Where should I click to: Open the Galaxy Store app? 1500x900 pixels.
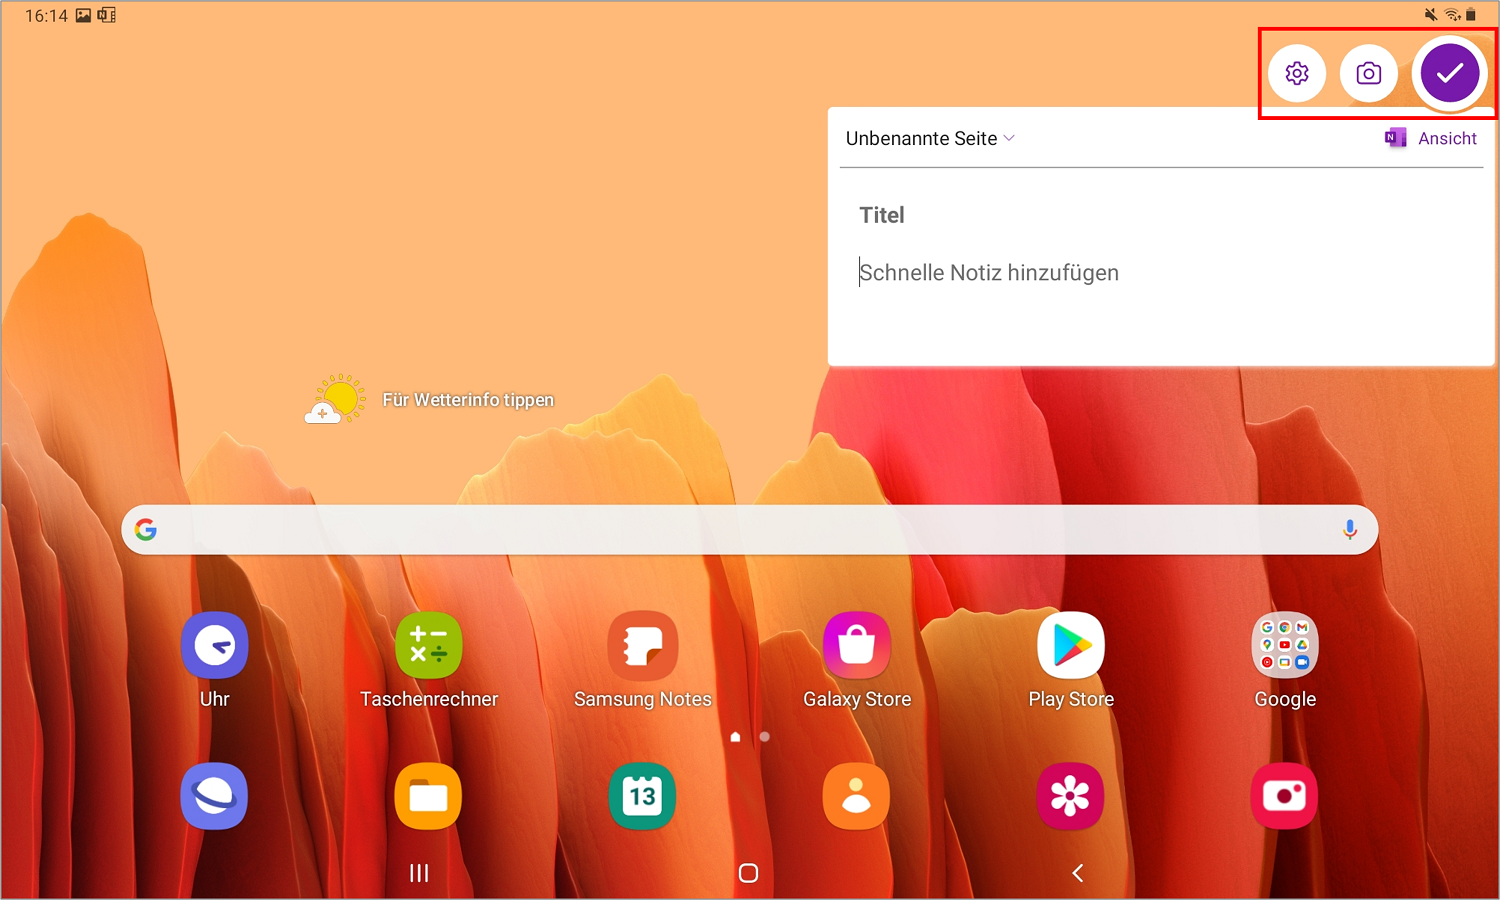click(x=857, y=660)
